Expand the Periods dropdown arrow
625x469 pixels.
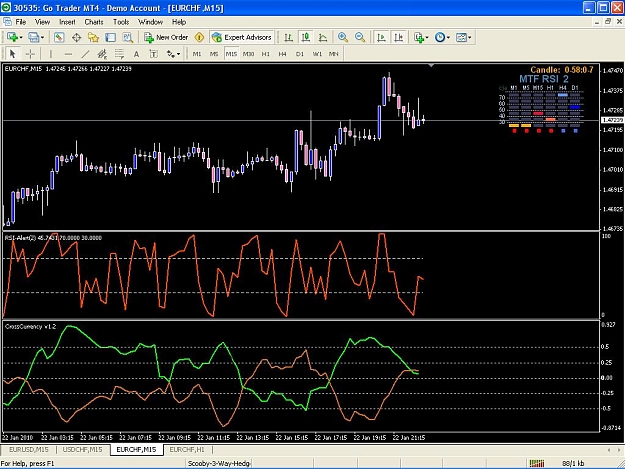tap(448, 37)
